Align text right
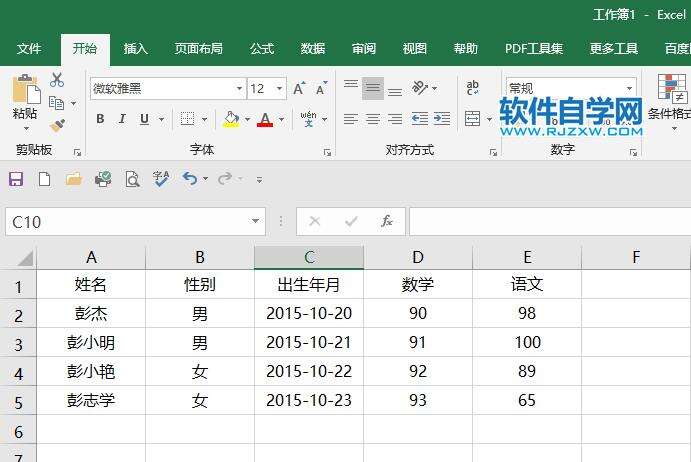 tap(394, 119)
